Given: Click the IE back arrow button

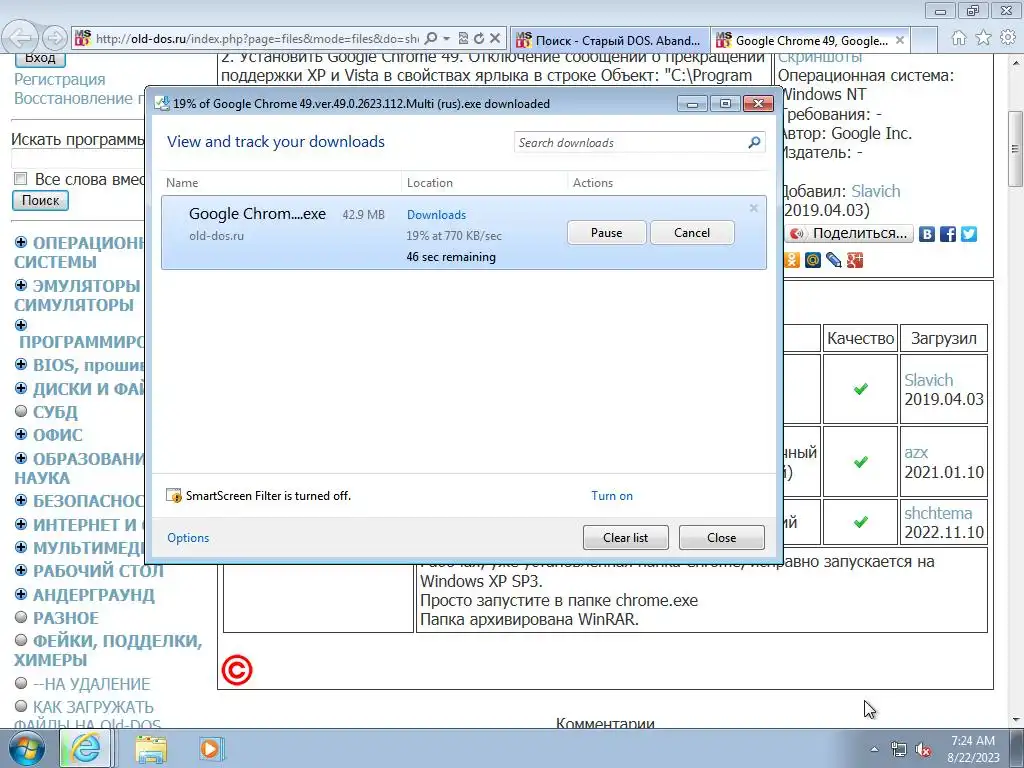Looking at the screenshot, I should pyautogui.click(x=21, y=38).
